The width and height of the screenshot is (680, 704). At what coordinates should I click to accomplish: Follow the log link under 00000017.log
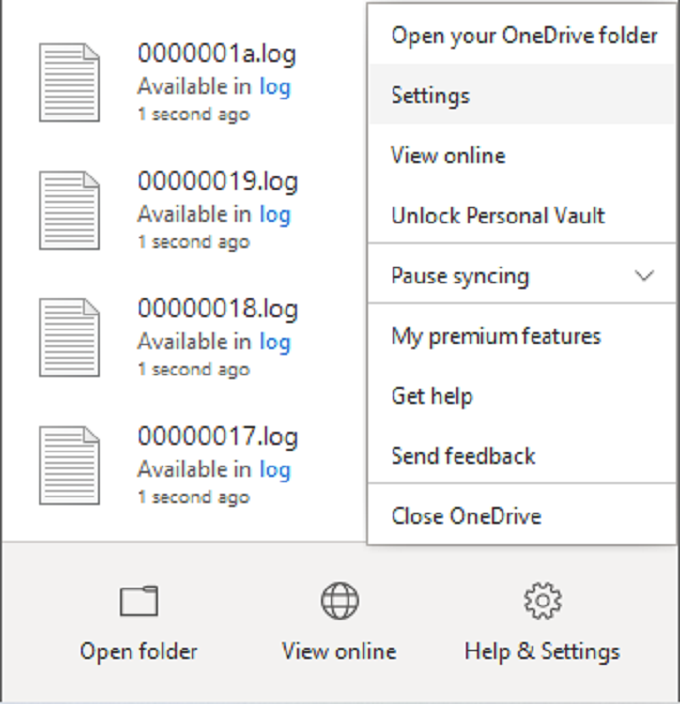[x=275, y=471]
